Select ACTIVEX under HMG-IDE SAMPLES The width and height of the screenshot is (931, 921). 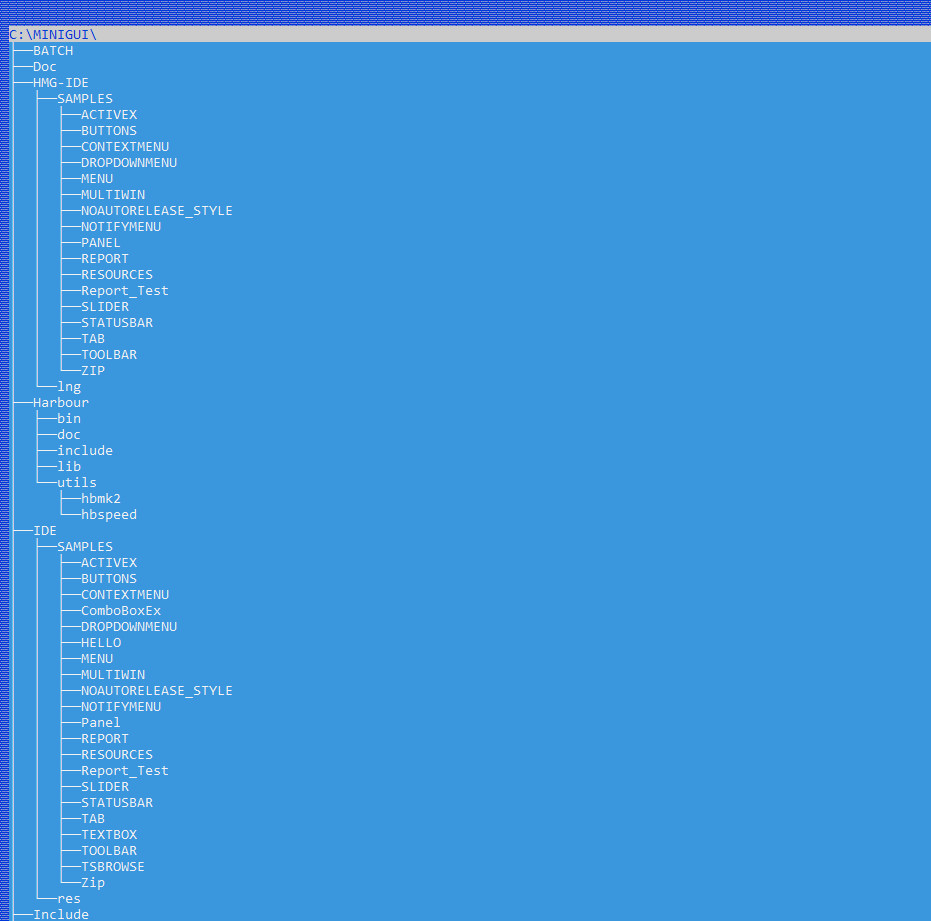109,115
